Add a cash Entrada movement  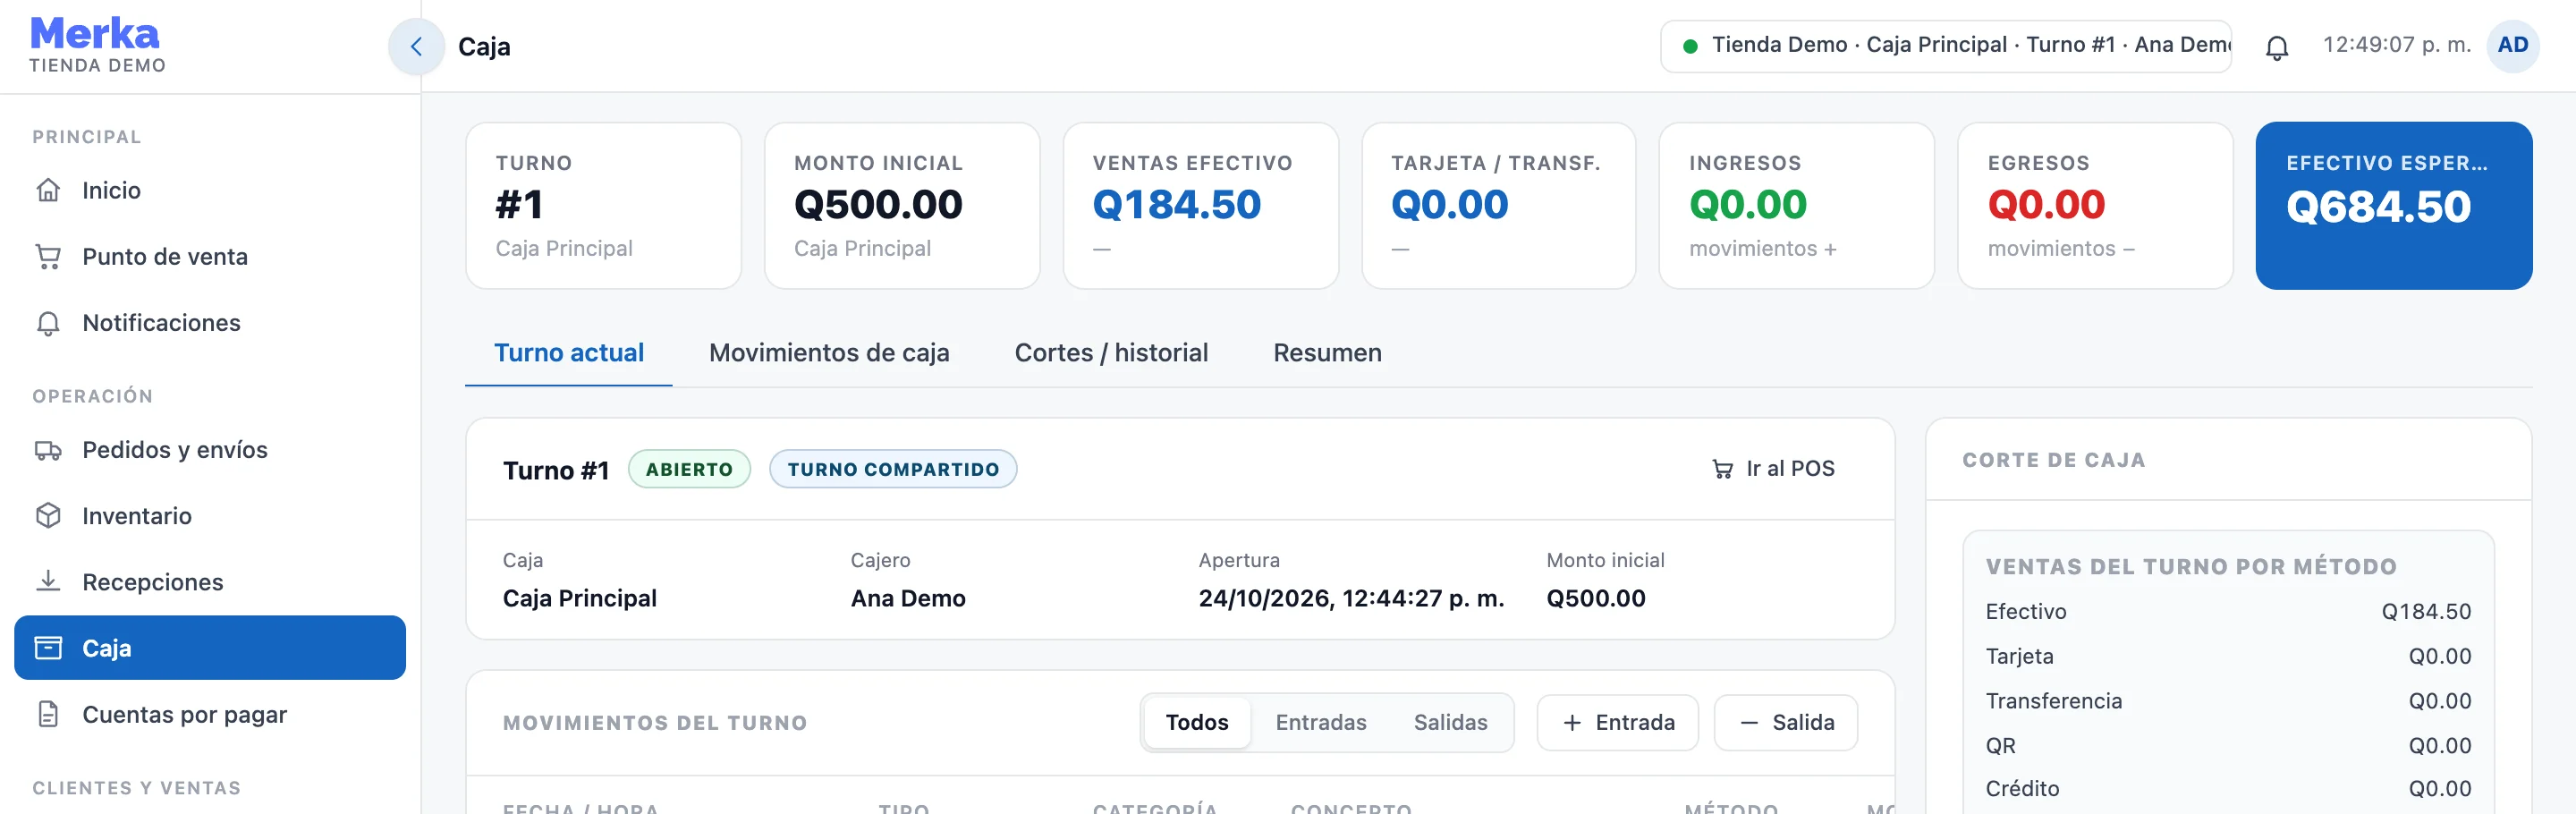(1617, 722)
